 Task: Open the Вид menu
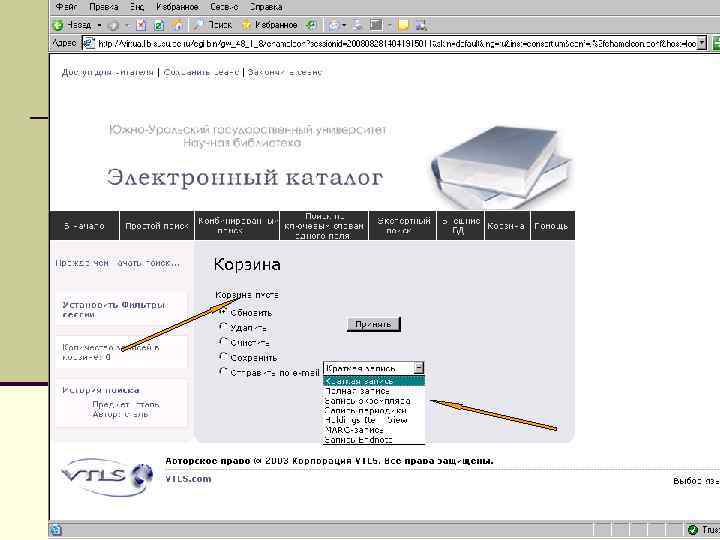(137, 7)
